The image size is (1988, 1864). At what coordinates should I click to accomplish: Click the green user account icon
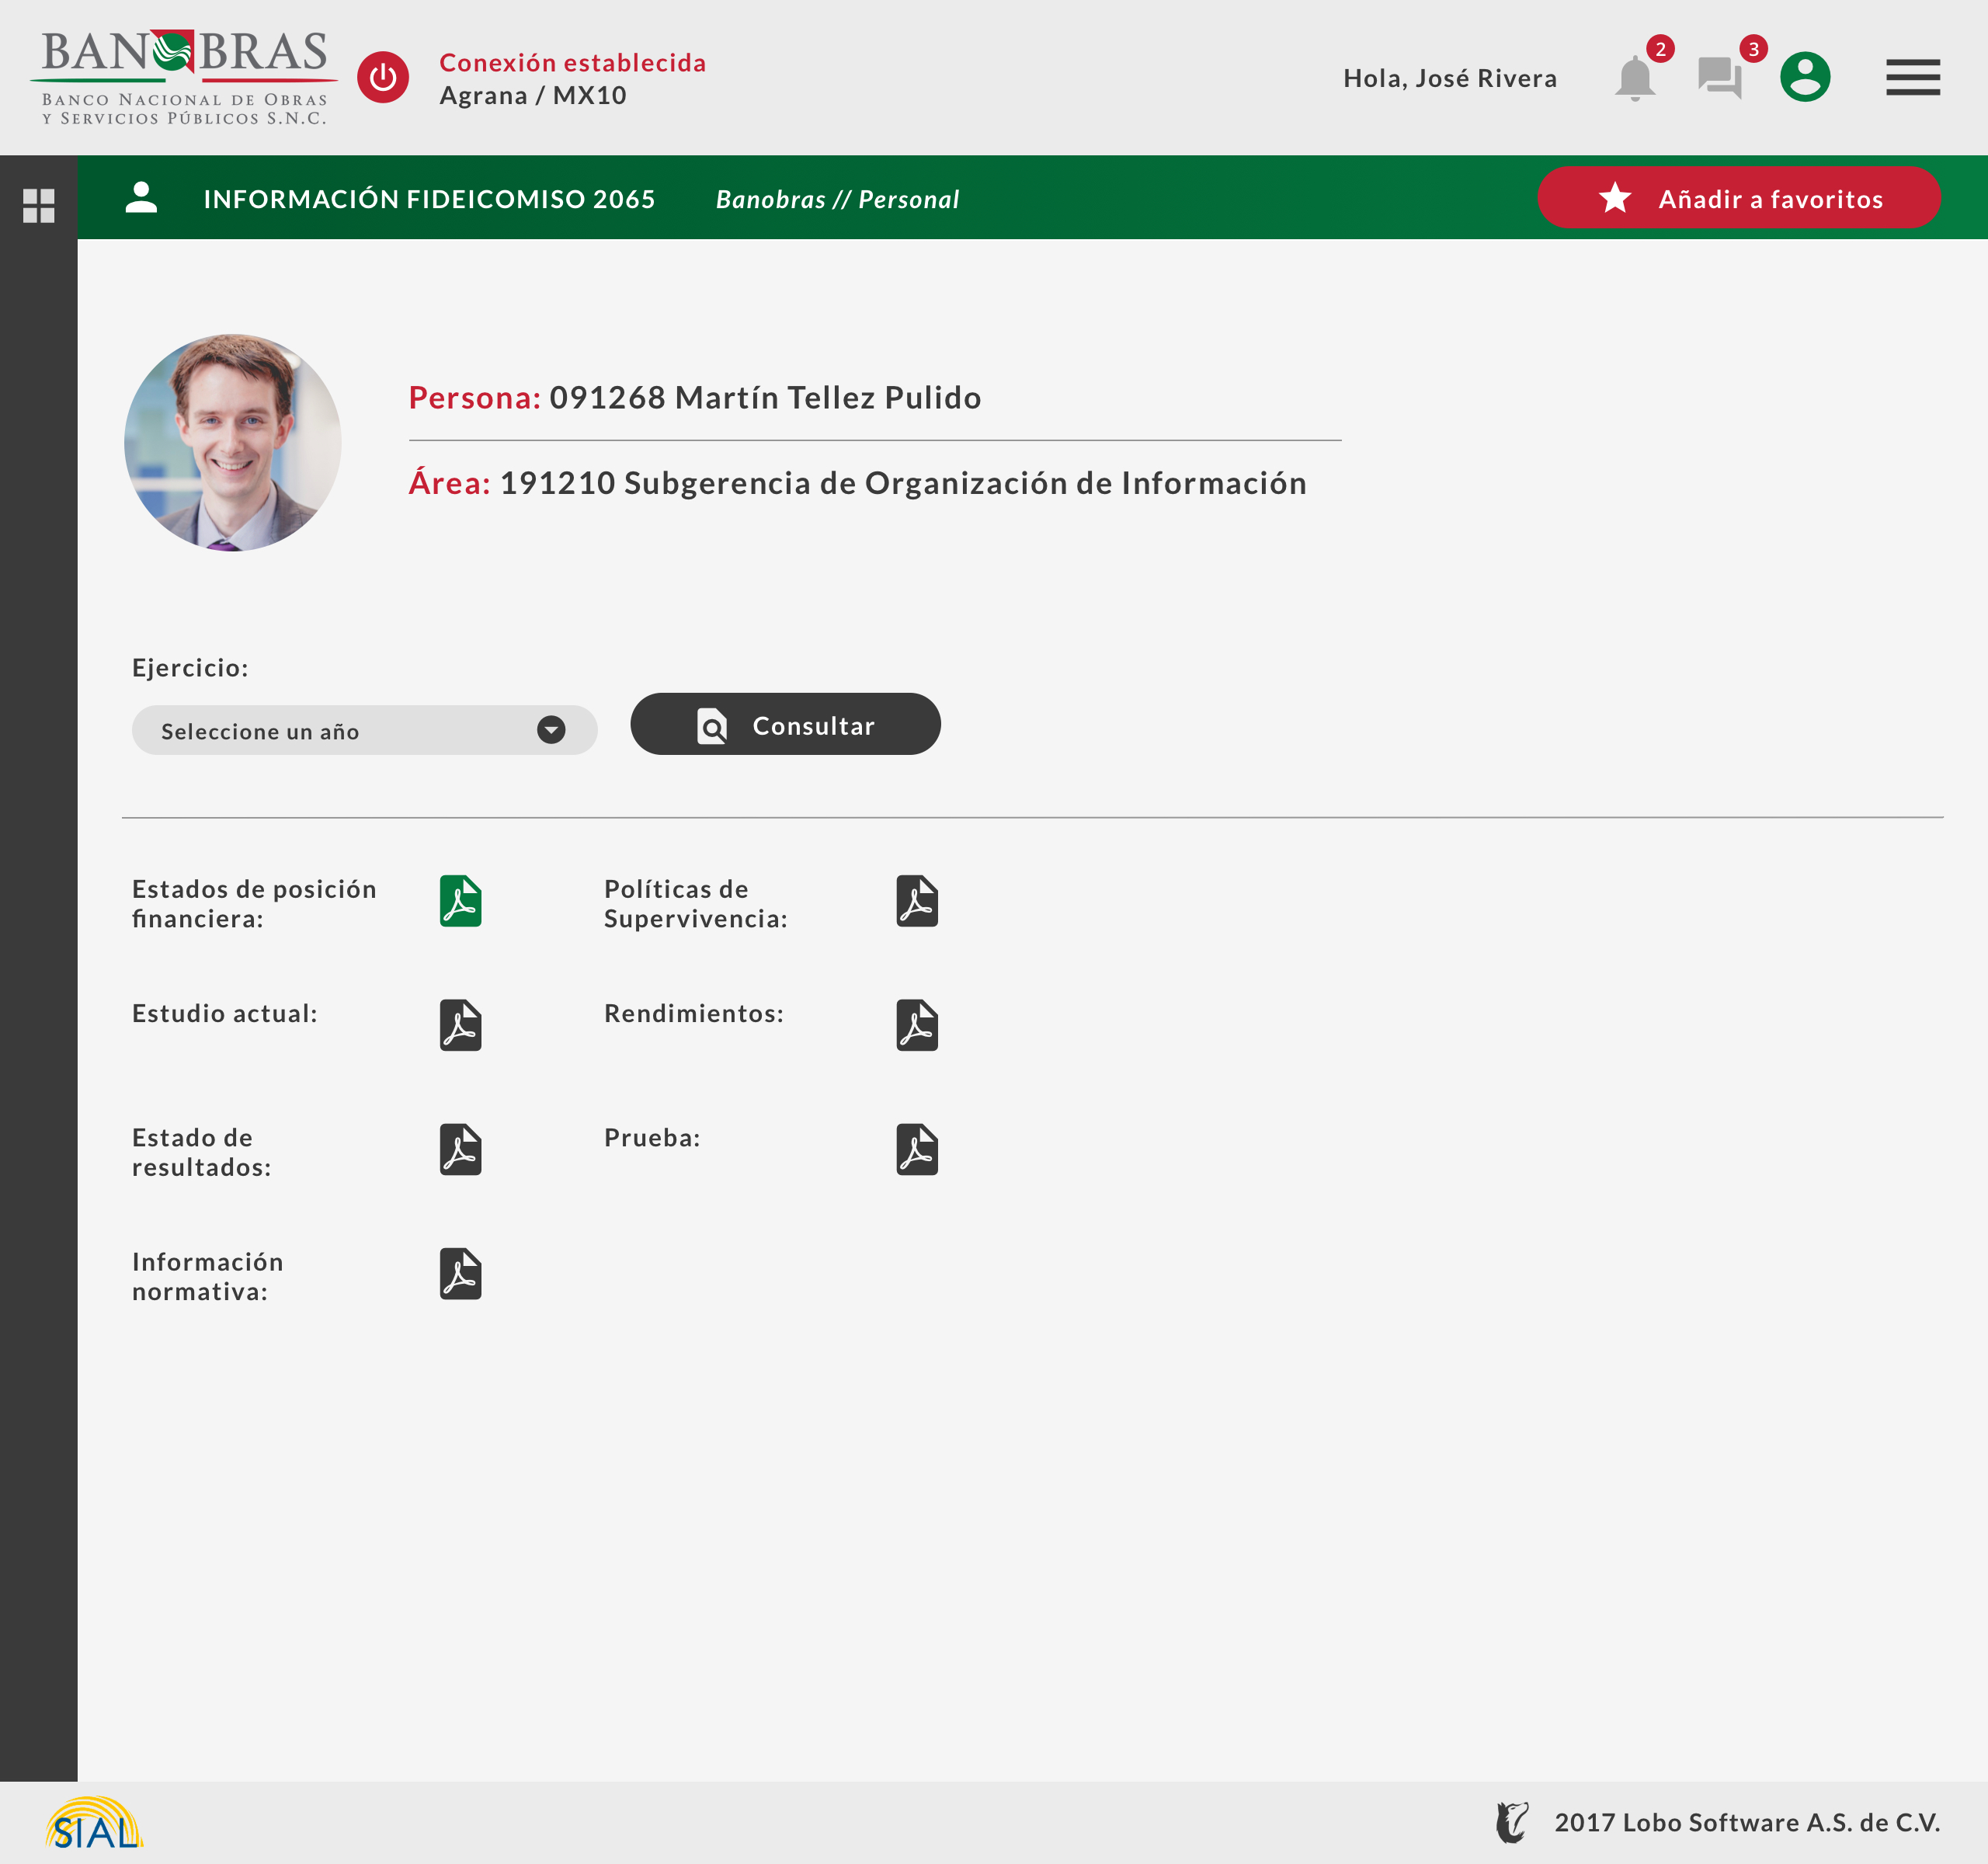tap(1804, 77)
